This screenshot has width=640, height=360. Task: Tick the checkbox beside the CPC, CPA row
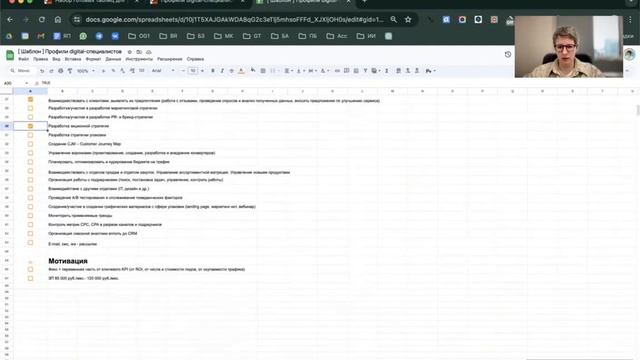tap(30, 224)
